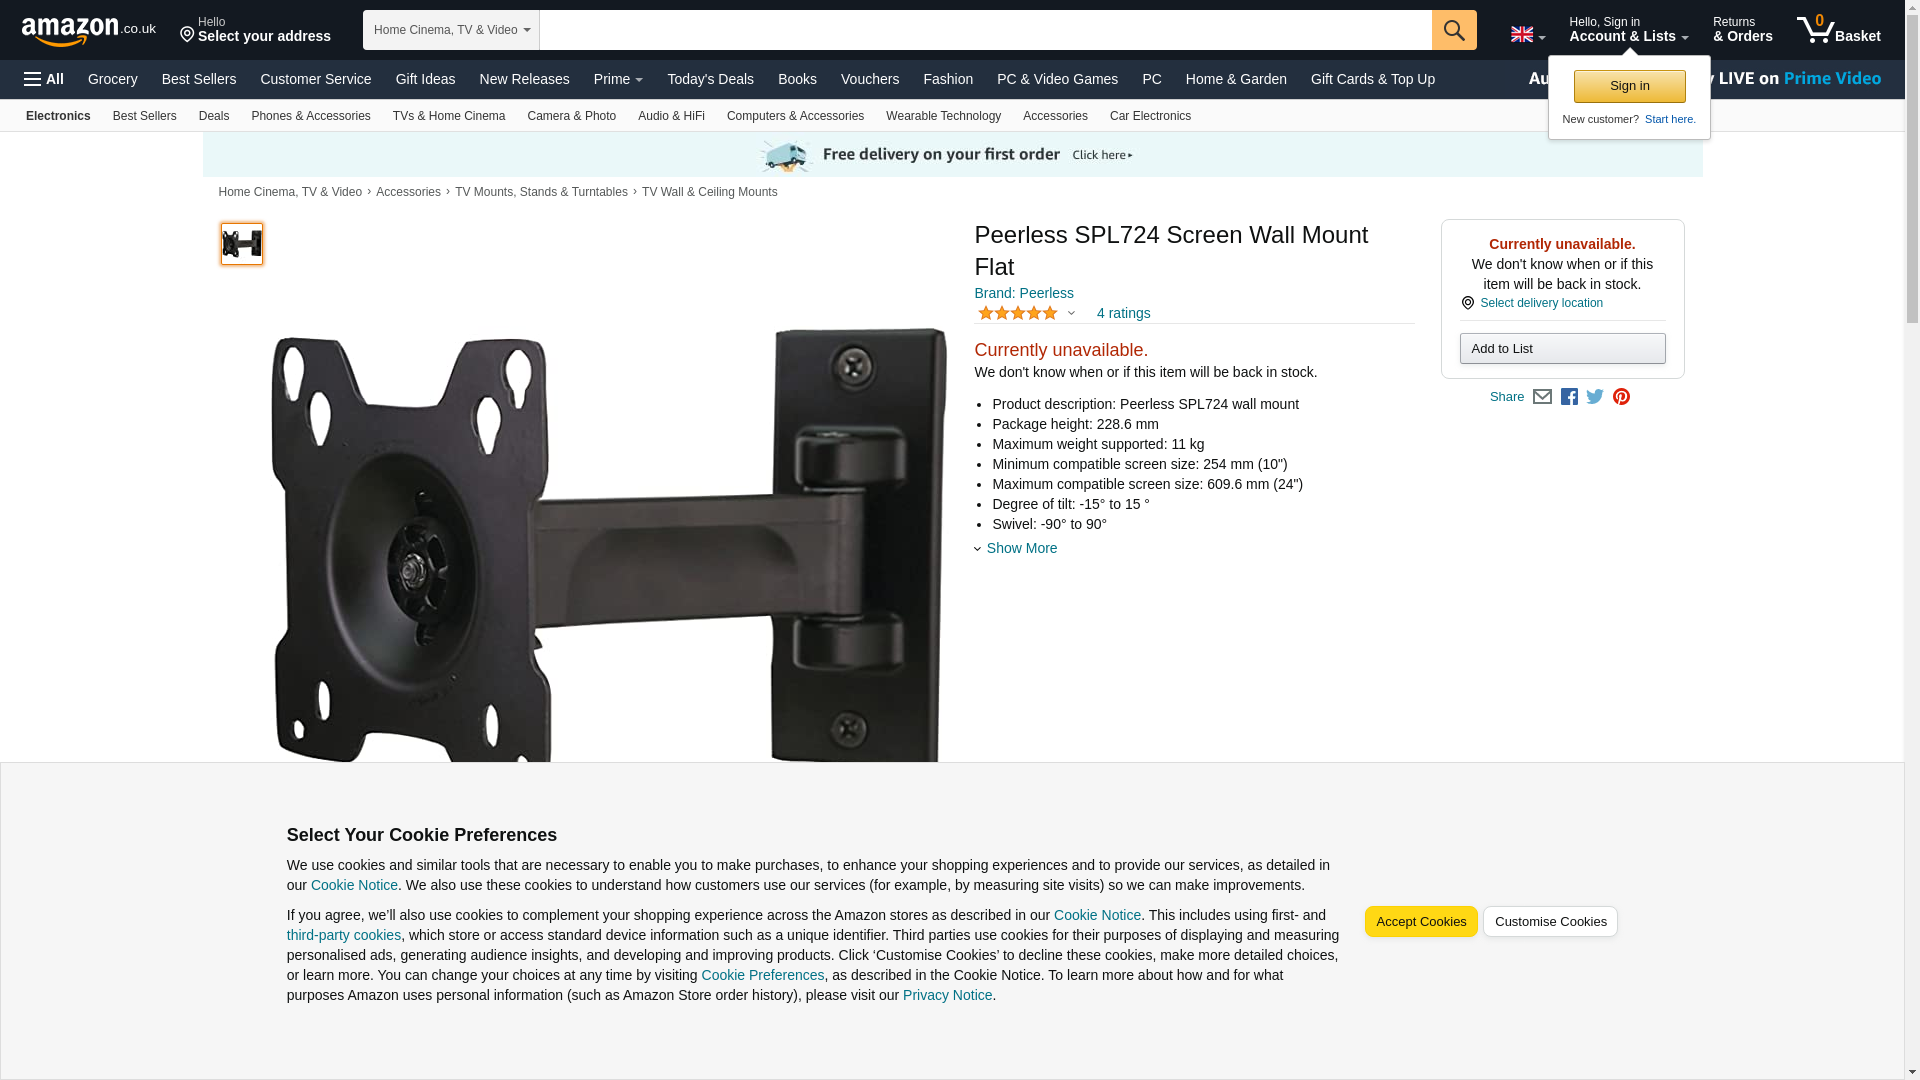This screenshot has height=1080, width=1920.
Task: Click the search magnifier button
Action: 1453,30
